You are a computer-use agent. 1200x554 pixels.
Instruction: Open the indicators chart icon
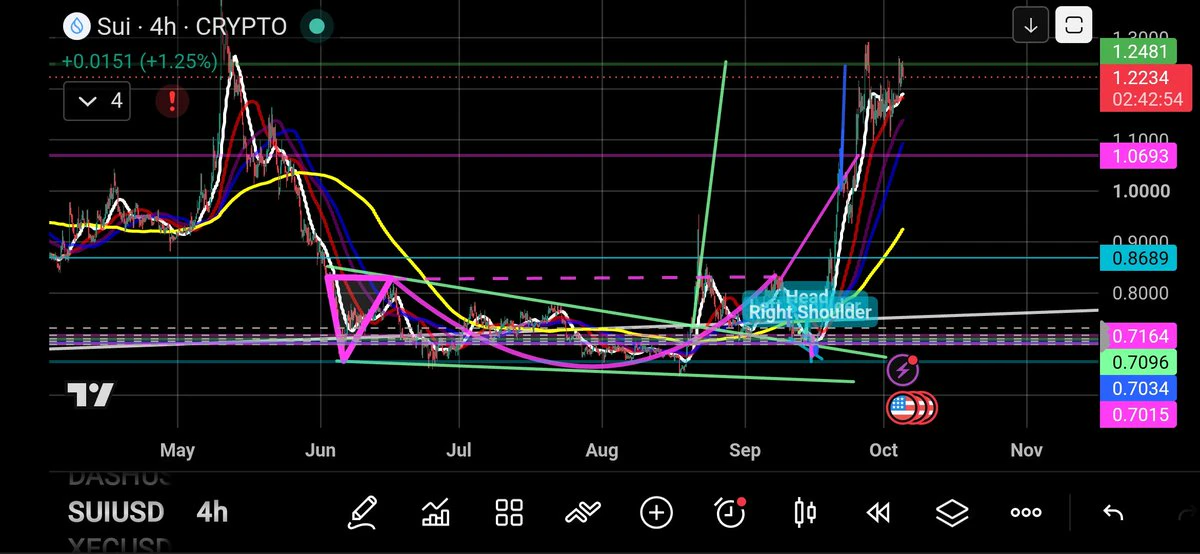pyautogui.click(x=436, y=513)
